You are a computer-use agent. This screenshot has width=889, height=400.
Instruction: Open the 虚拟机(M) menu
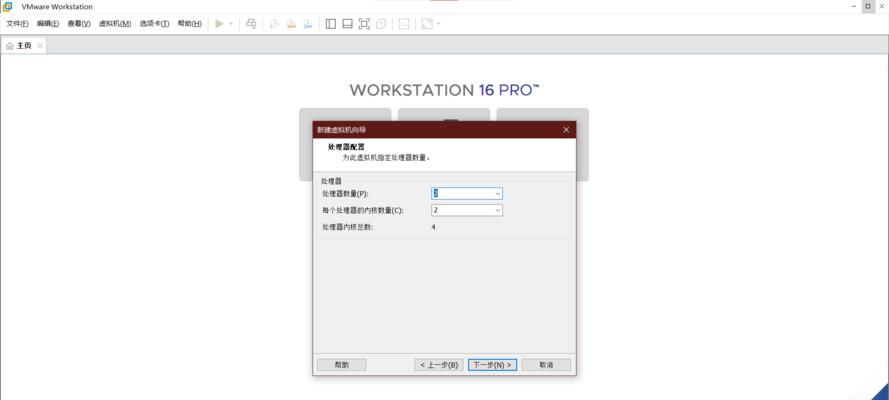click(x=115, y=24)
